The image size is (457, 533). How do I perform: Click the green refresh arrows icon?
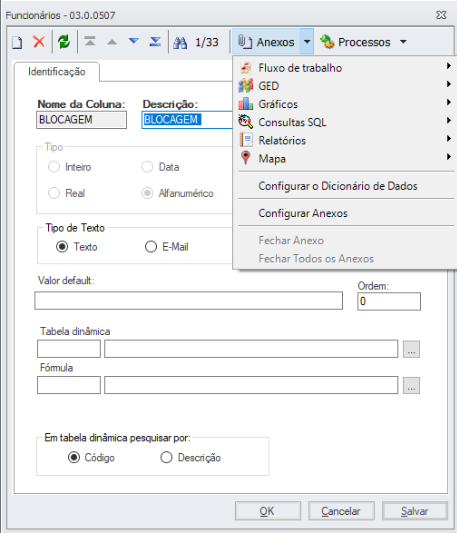[64, 42]
